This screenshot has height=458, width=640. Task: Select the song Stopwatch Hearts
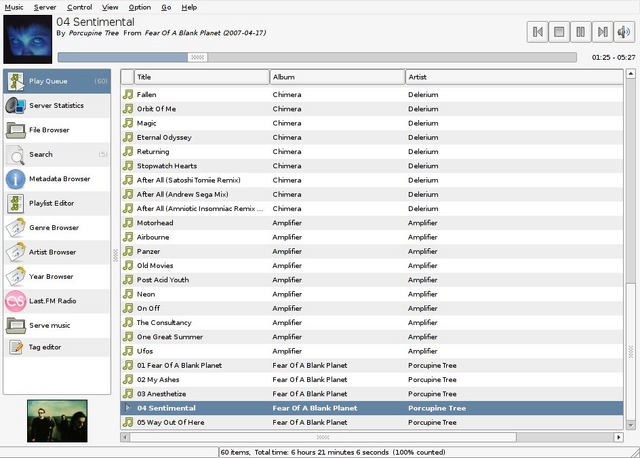[372, 166]
